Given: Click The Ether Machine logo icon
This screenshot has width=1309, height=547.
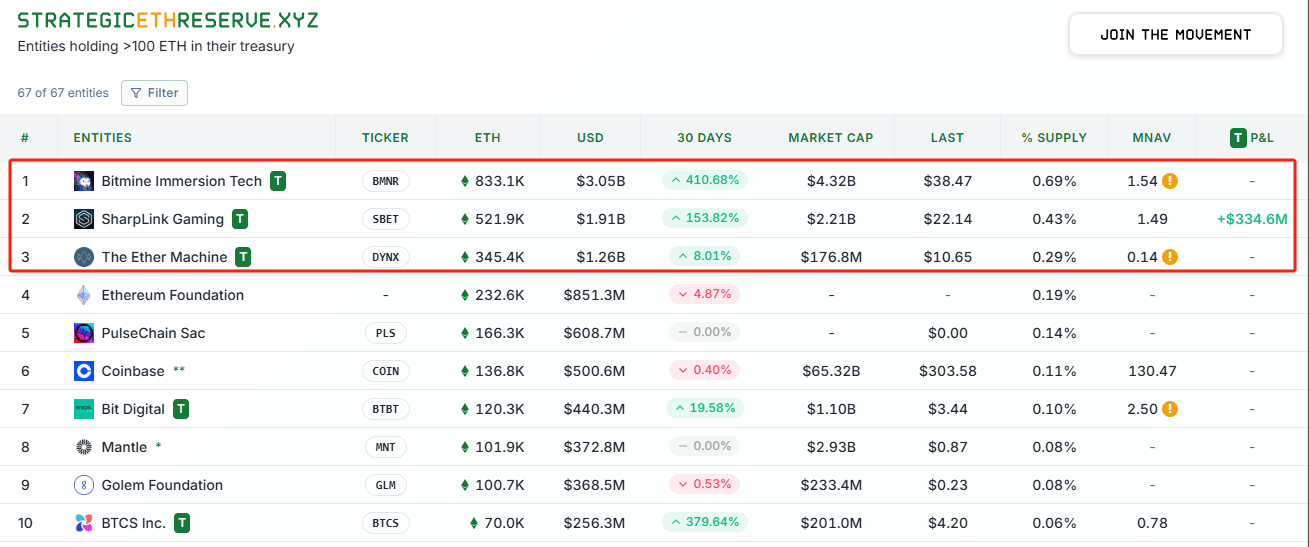Looking at the screenshot, I should 84,257.
